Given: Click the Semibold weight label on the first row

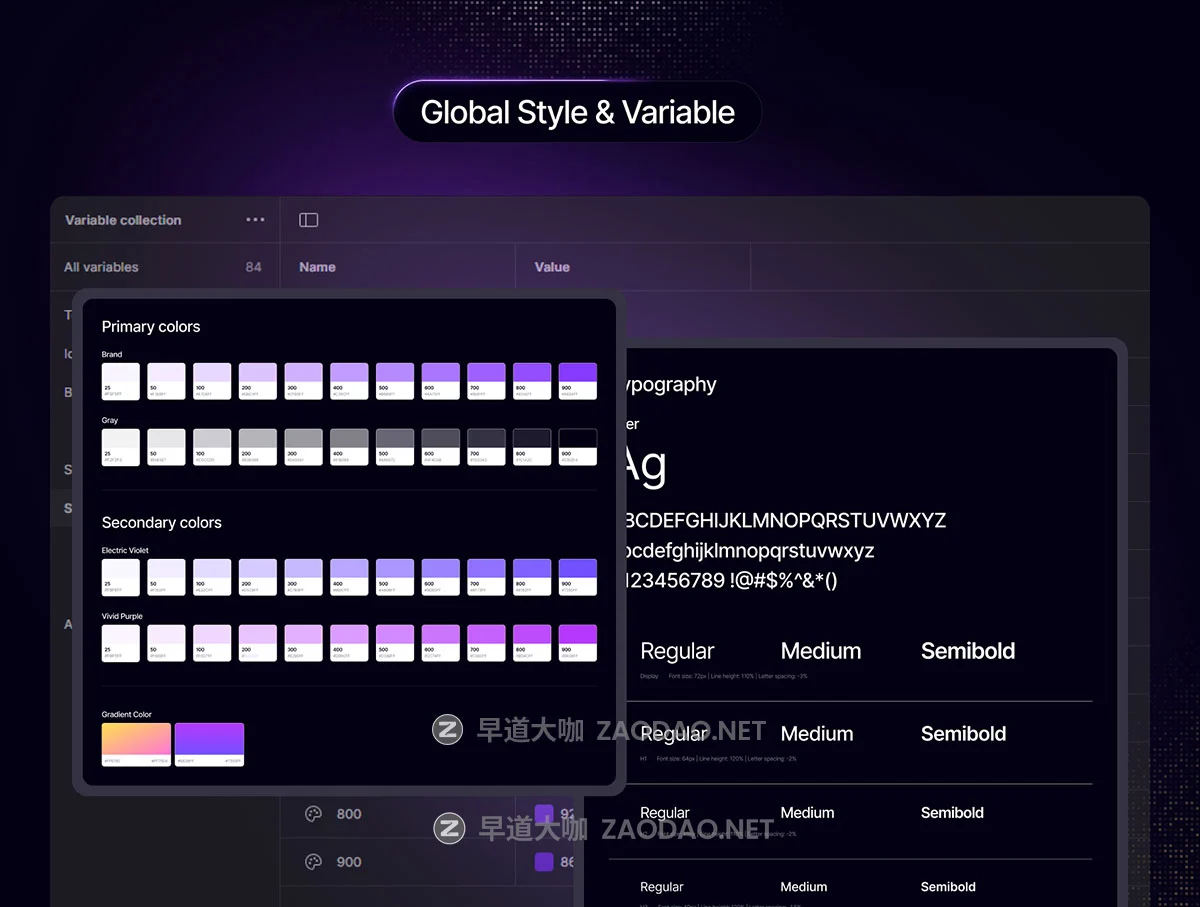Looking at the screenshot, I should (x=967, y=651).
